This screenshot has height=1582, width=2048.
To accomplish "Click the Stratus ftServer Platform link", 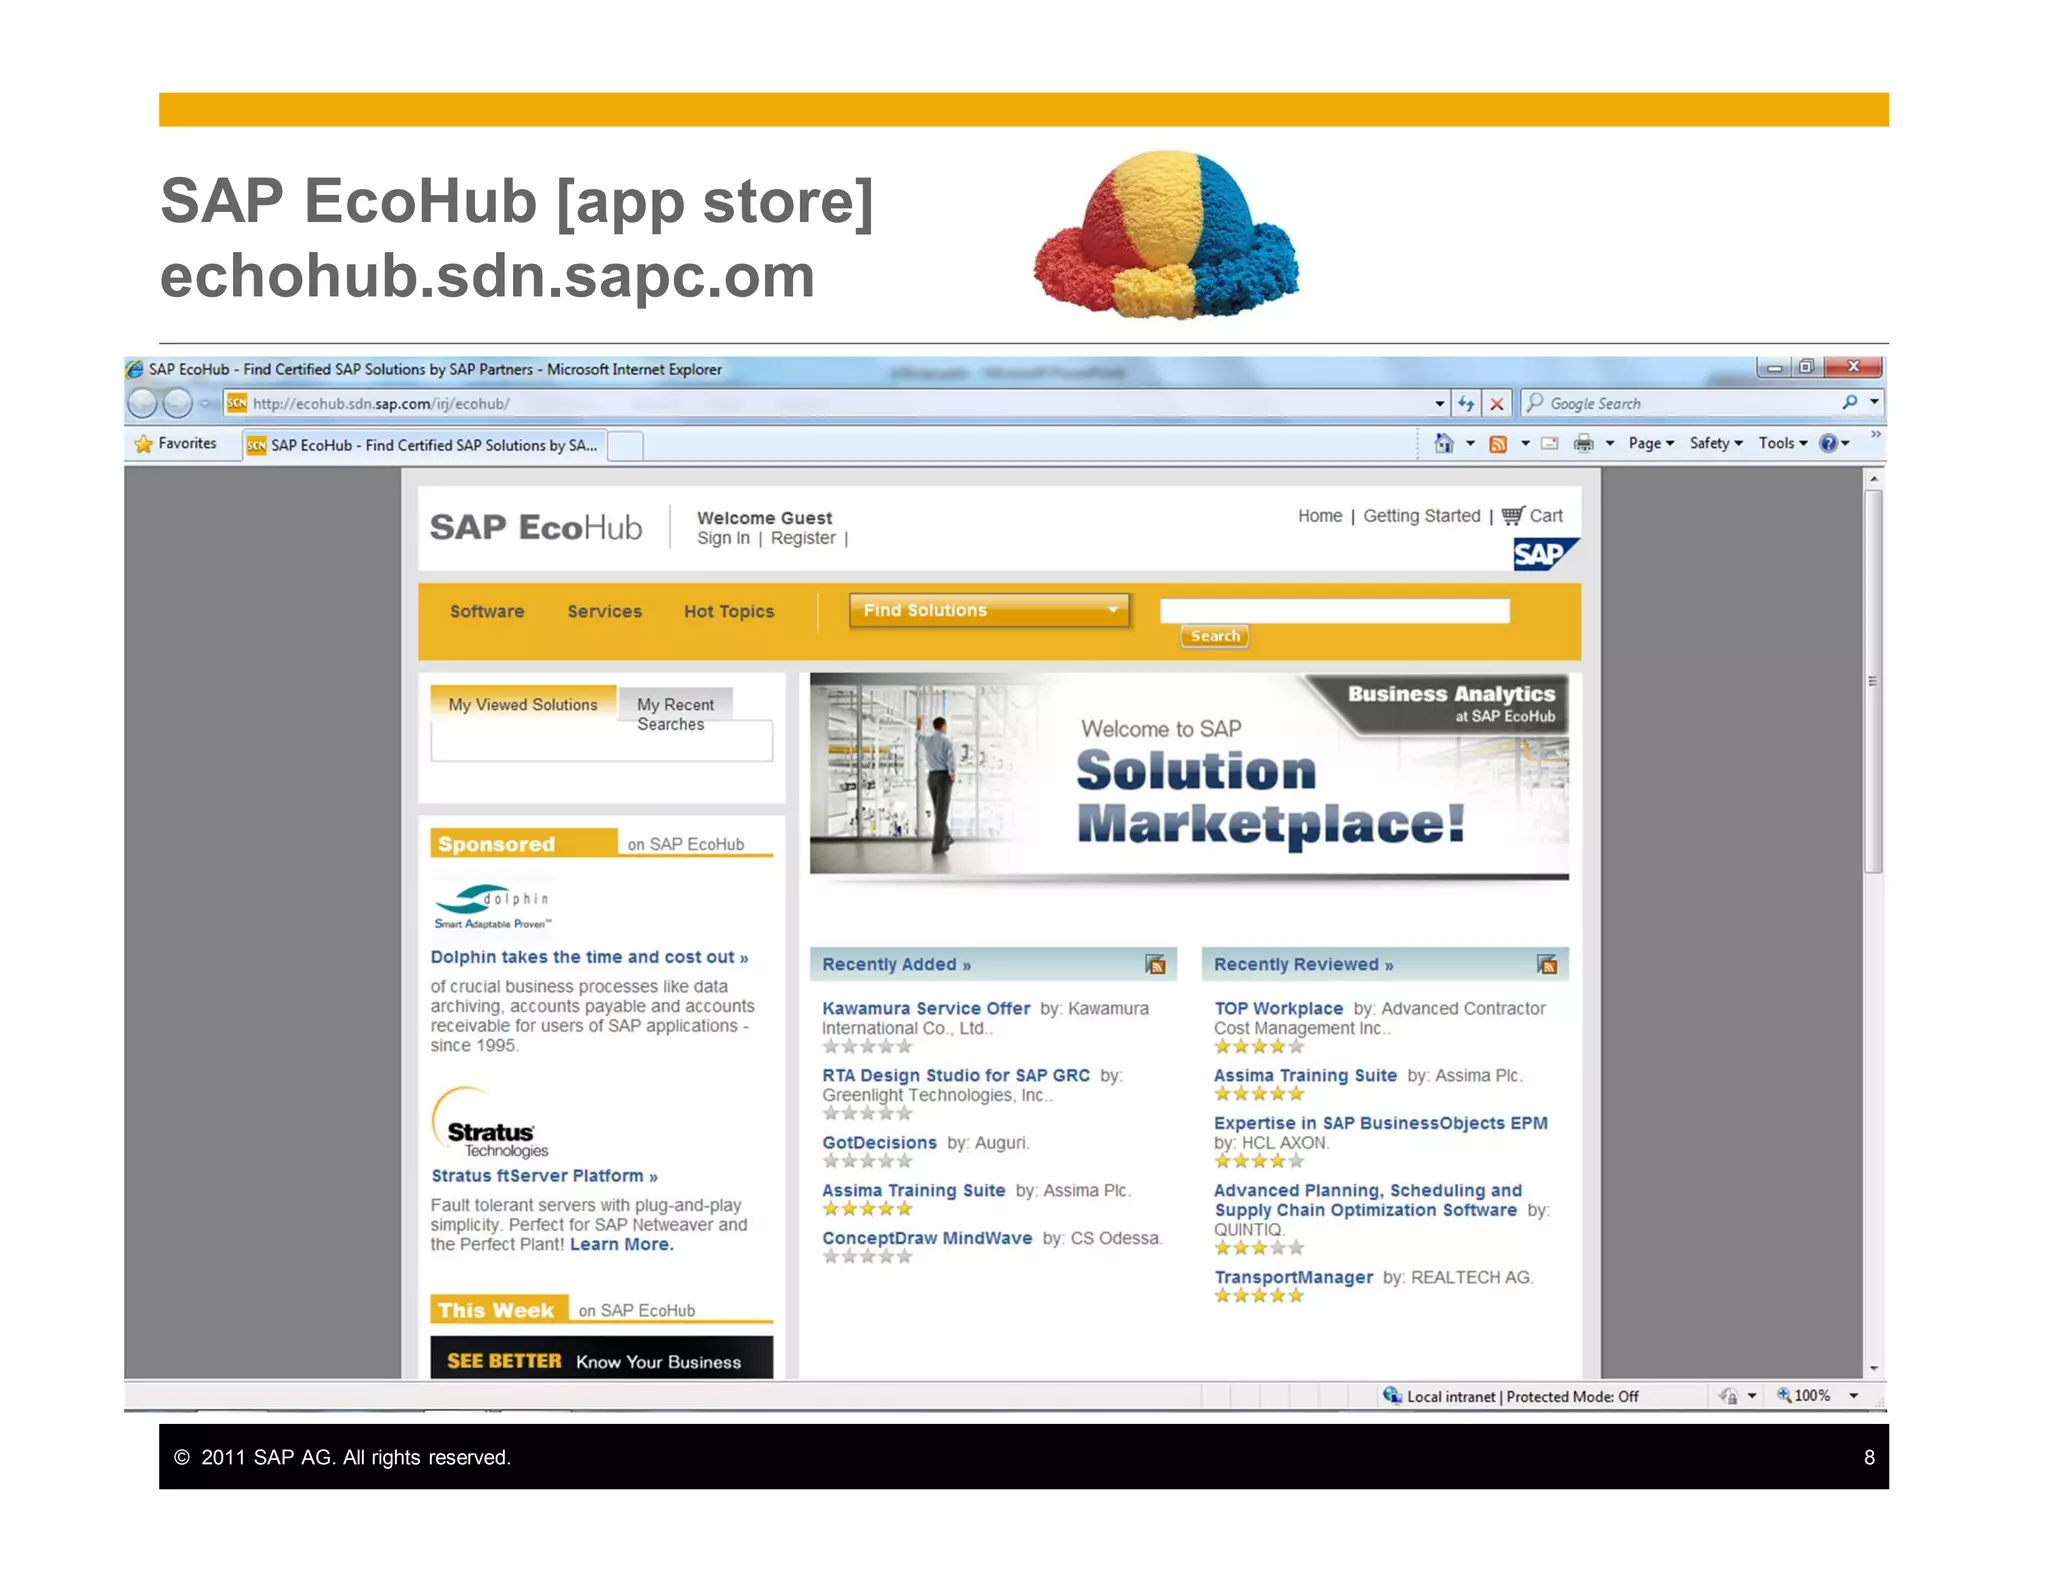I will pos(544,1176).
